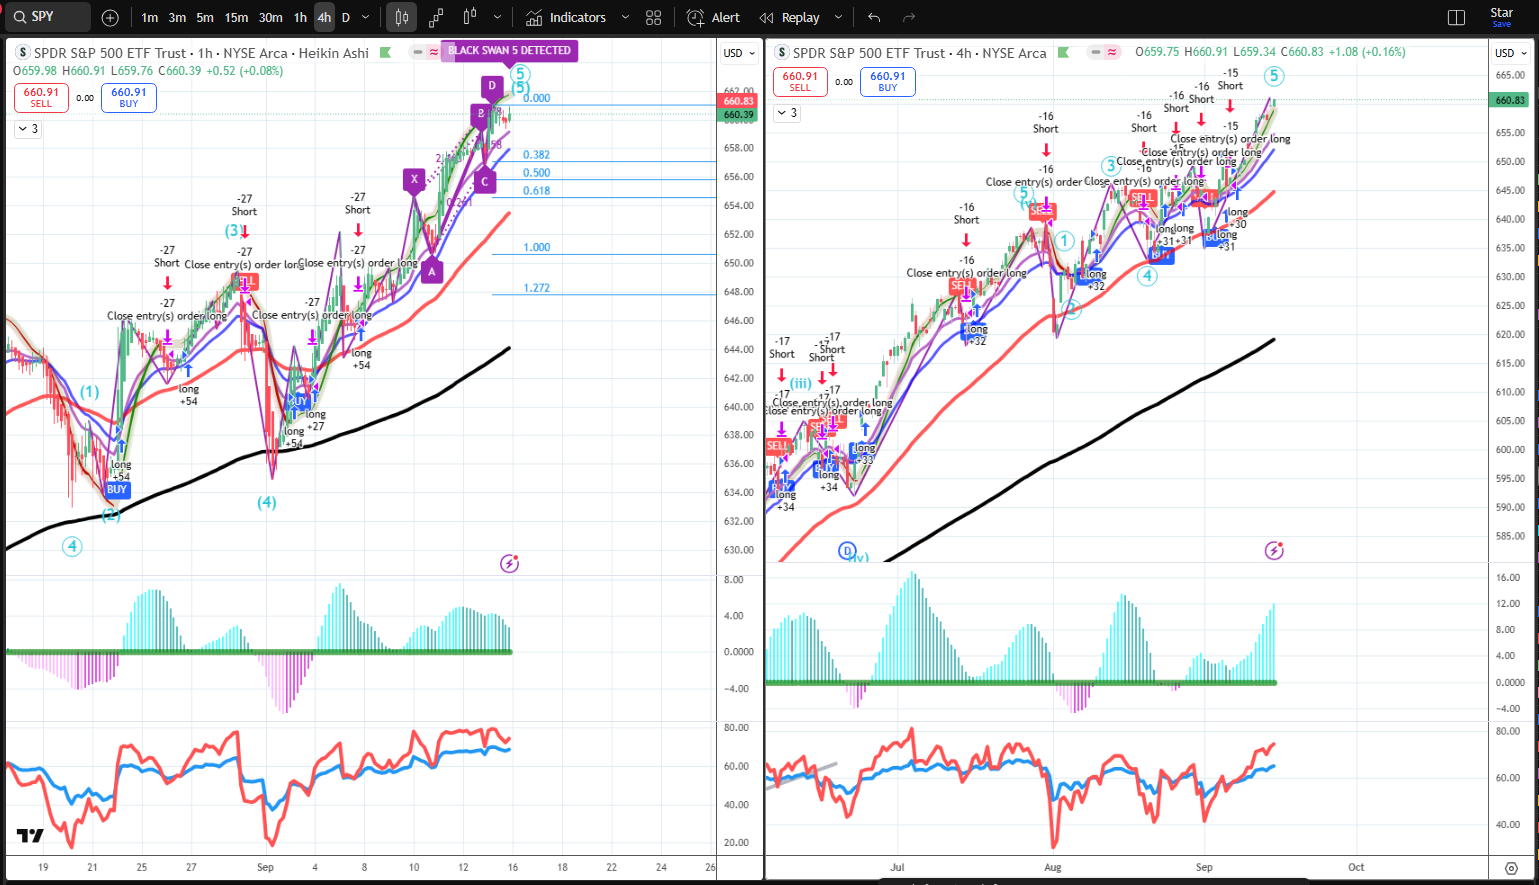Click the purple A pattern marker on 1h chart

pos(432,271)
